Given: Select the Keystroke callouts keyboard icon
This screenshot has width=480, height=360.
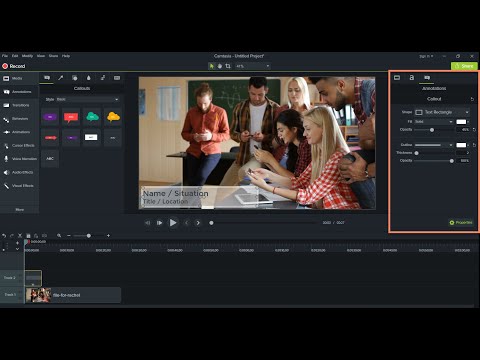Looking at the screenshot, I should point(117,78).
